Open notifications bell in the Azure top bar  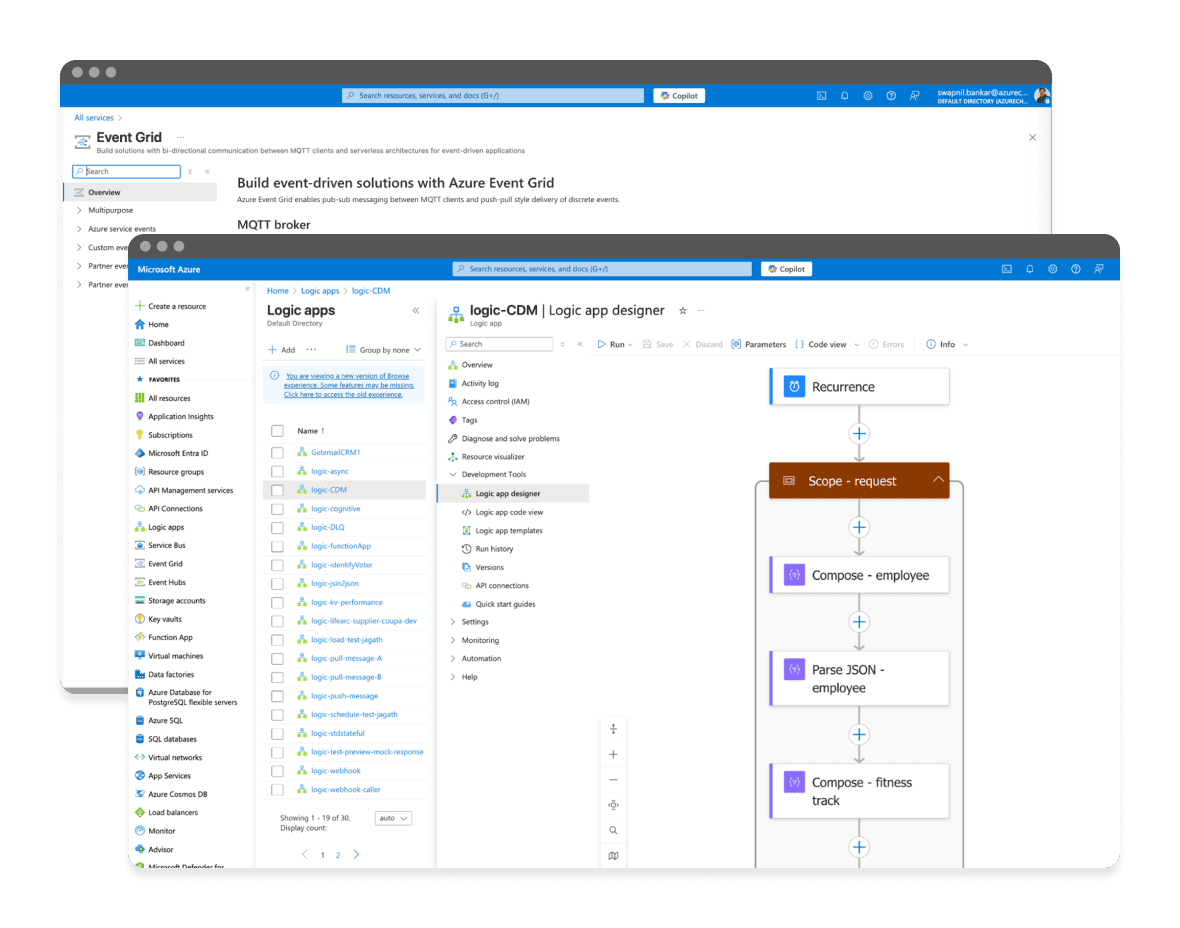pos(1029,269)
